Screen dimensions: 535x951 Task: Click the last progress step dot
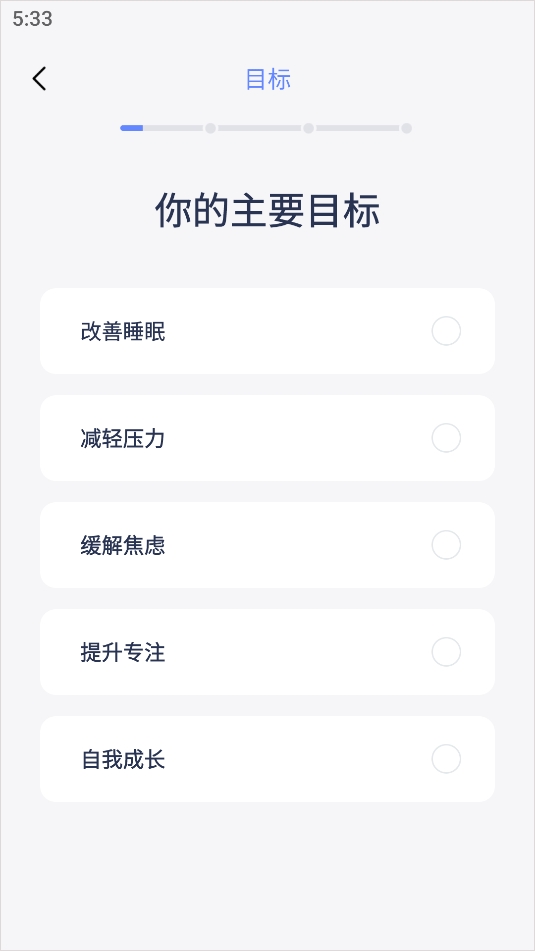407,128
